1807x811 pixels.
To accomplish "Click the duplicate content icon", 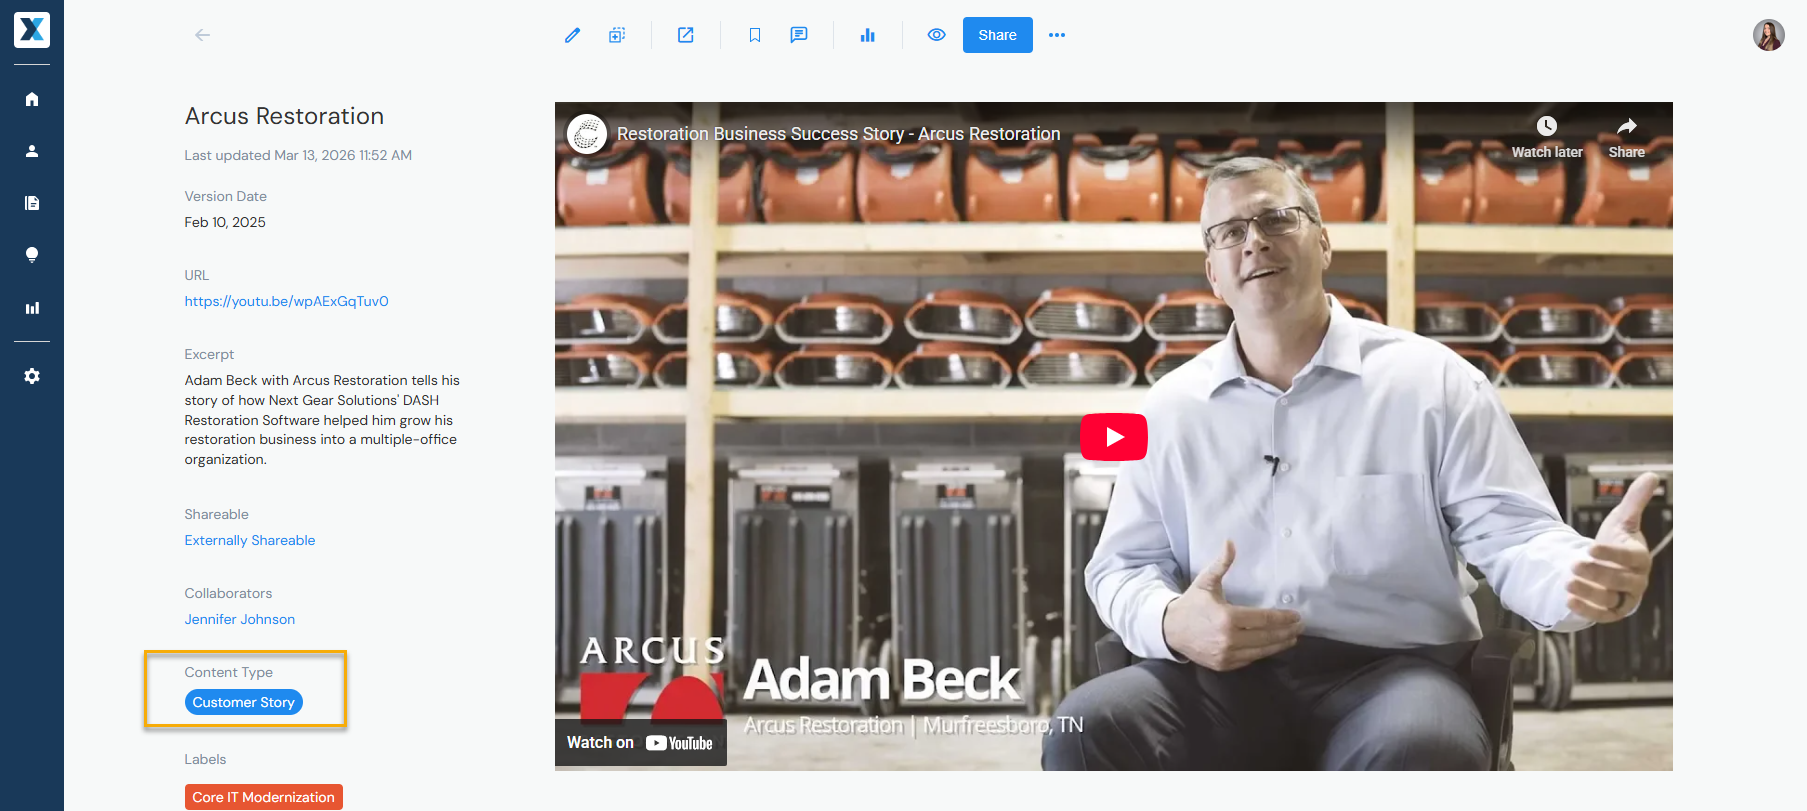I will 617,35.
